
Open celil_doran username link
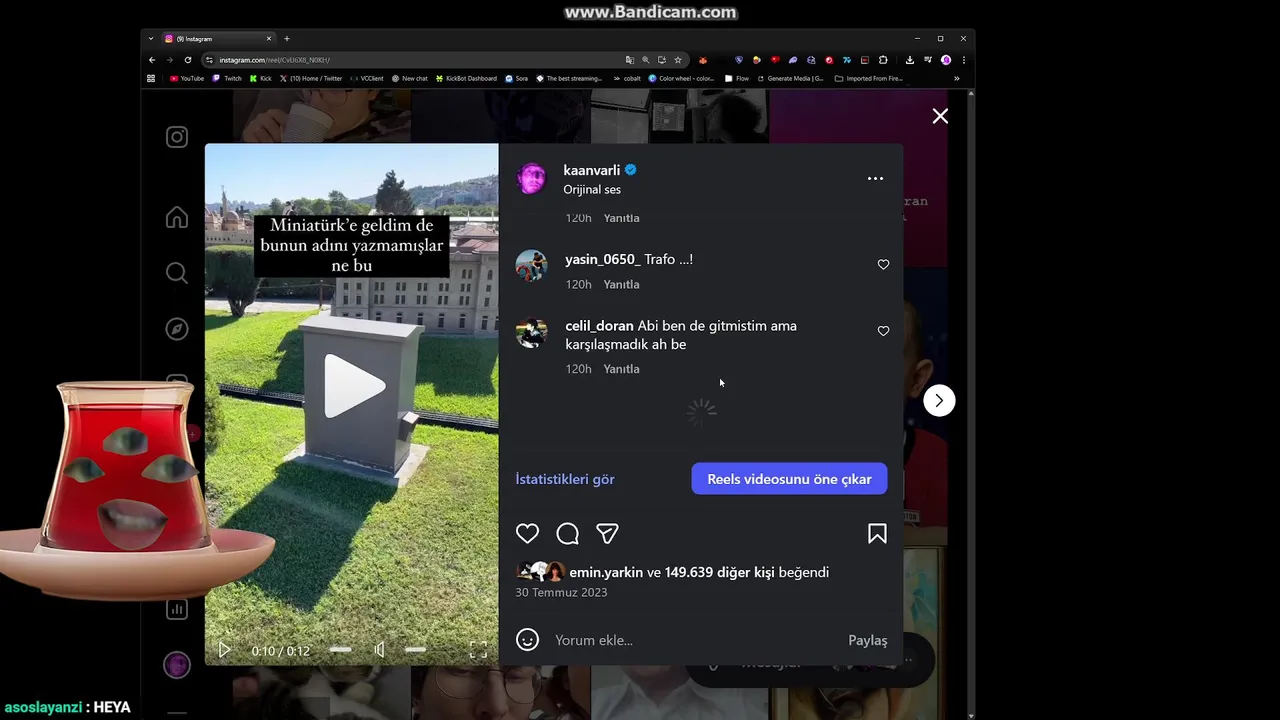coord(599,326)
